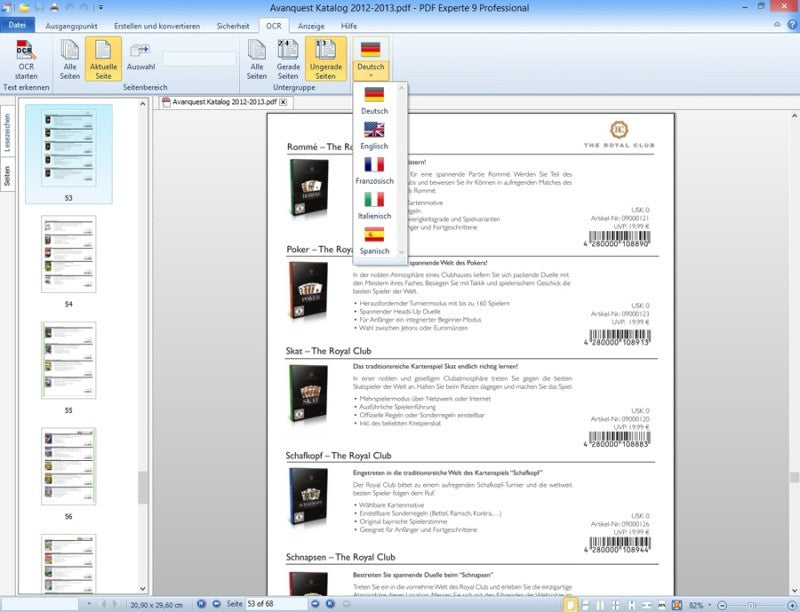
Task: Click the open folder quick-access icon
Action: tap(23, 8)
